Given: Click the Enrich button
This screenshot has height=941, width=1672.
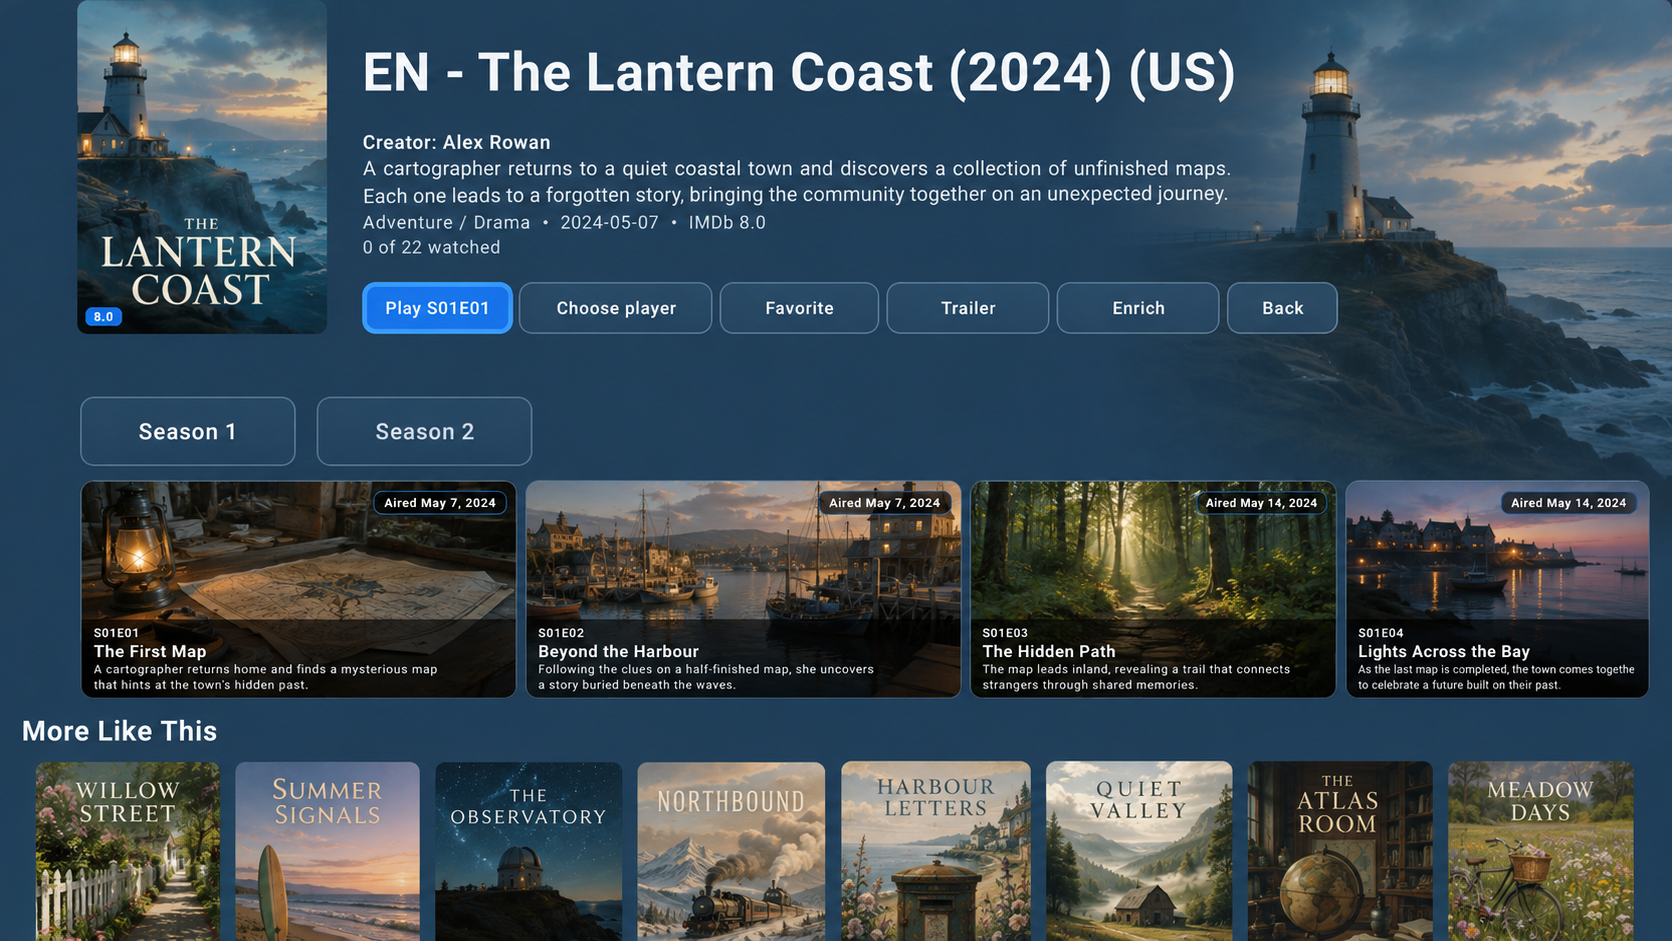Looking at the screenshot, I should pyautogui.click(x=1138, y=308).
